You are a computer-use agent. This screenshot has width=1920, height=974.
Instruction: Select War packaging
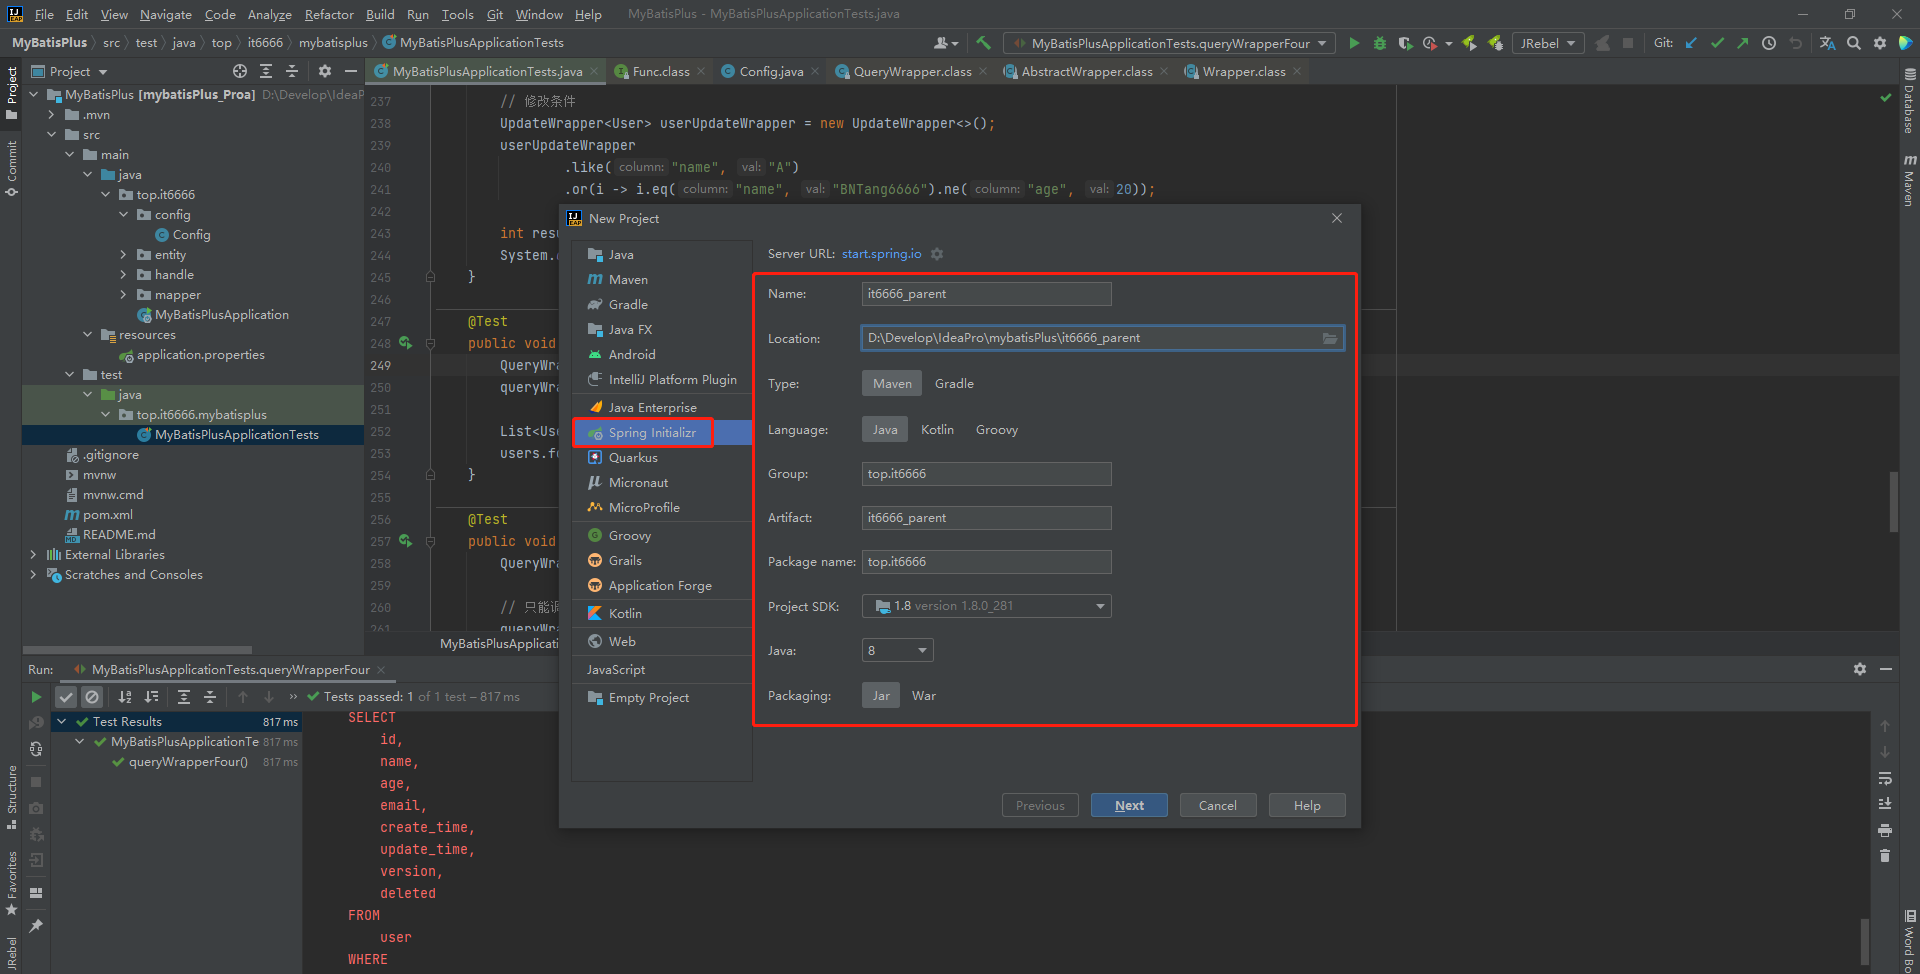(x=924, y=696)
